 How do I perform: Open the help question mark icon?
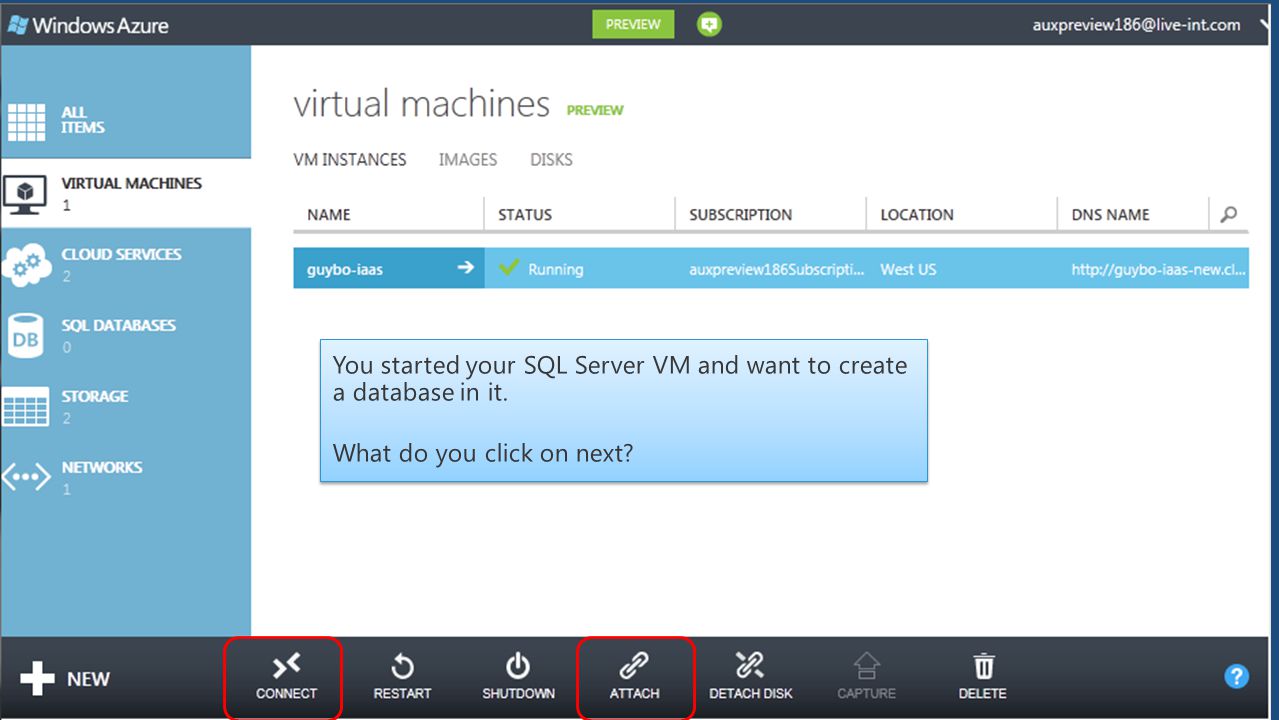click(1236, 677)
